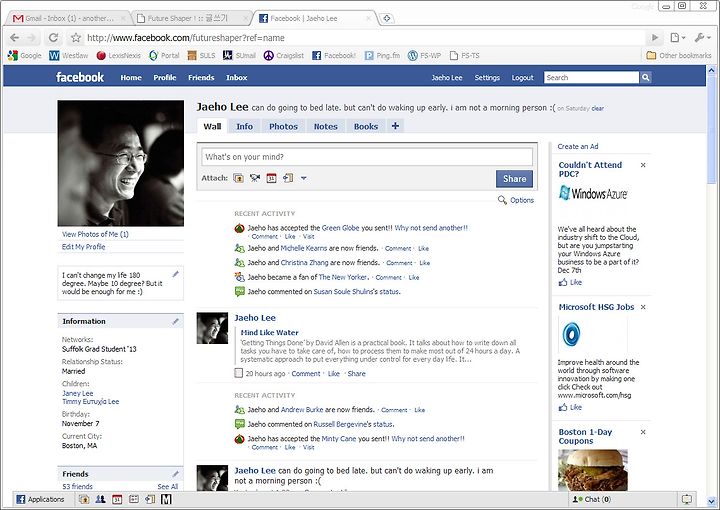The width and height of the screenshot is (720, 510).
Task: Open the Westlaw bookmark
Action: (x=68, y=56)
